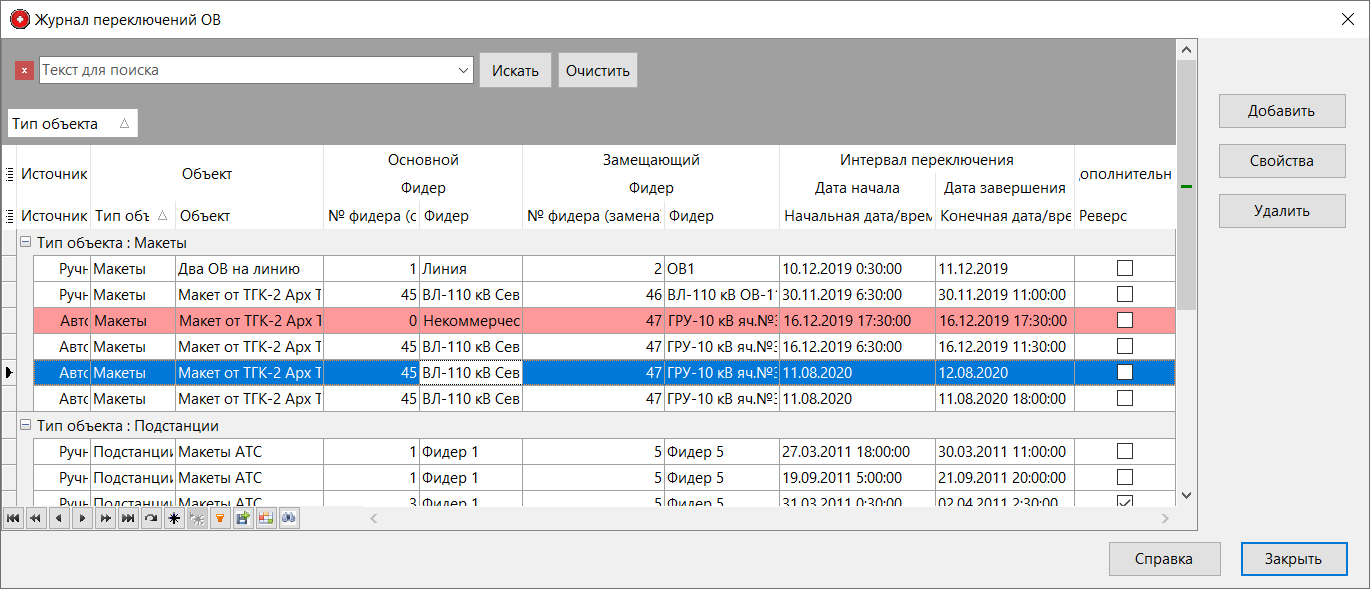Check Реверс for the first Макеты row
Viewport: 1370px width, 589px height.
point(1124,268)
